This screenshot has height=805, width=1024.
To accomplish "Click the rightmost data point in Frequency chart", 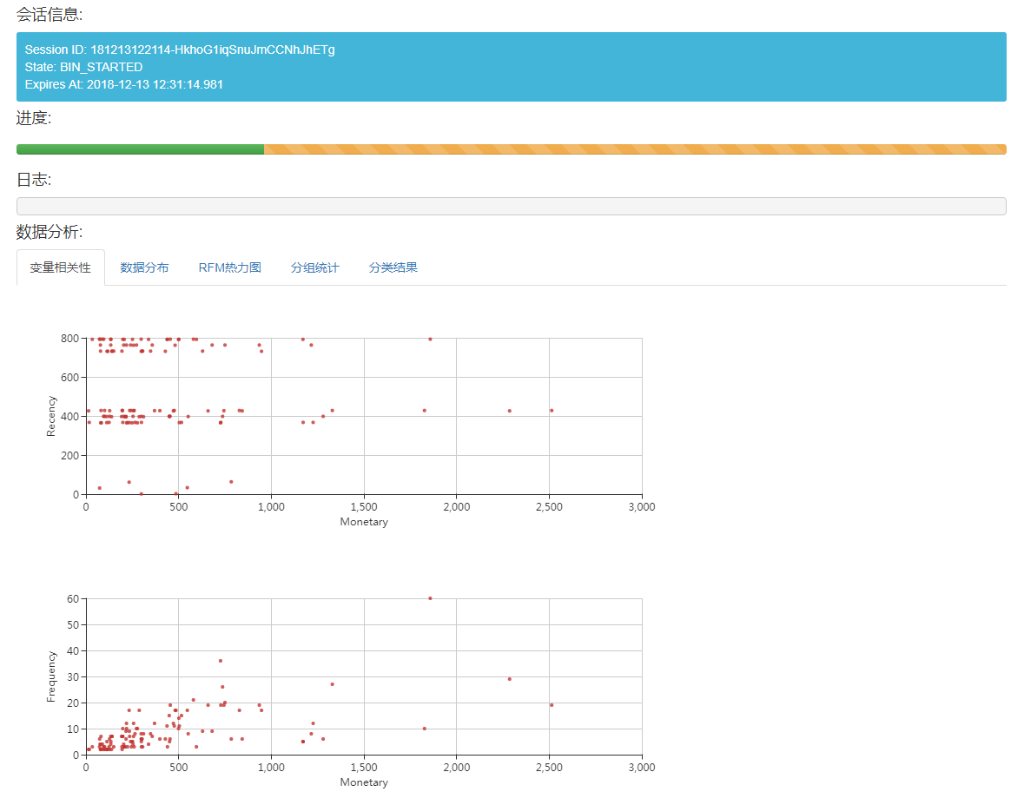I will pos(551,705).
